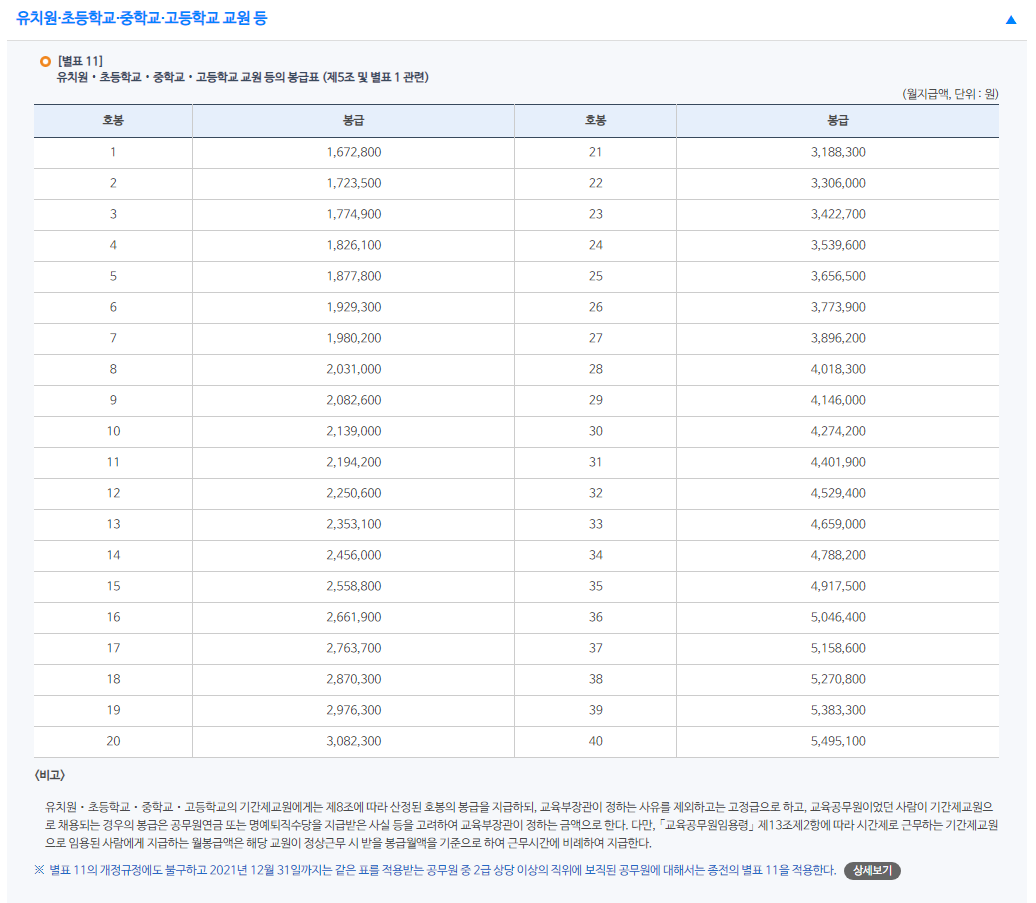The height and width of the screenshot is (903, 1036).
Task: Select the salary value 4,917,500
Action: tap(838, 587)
